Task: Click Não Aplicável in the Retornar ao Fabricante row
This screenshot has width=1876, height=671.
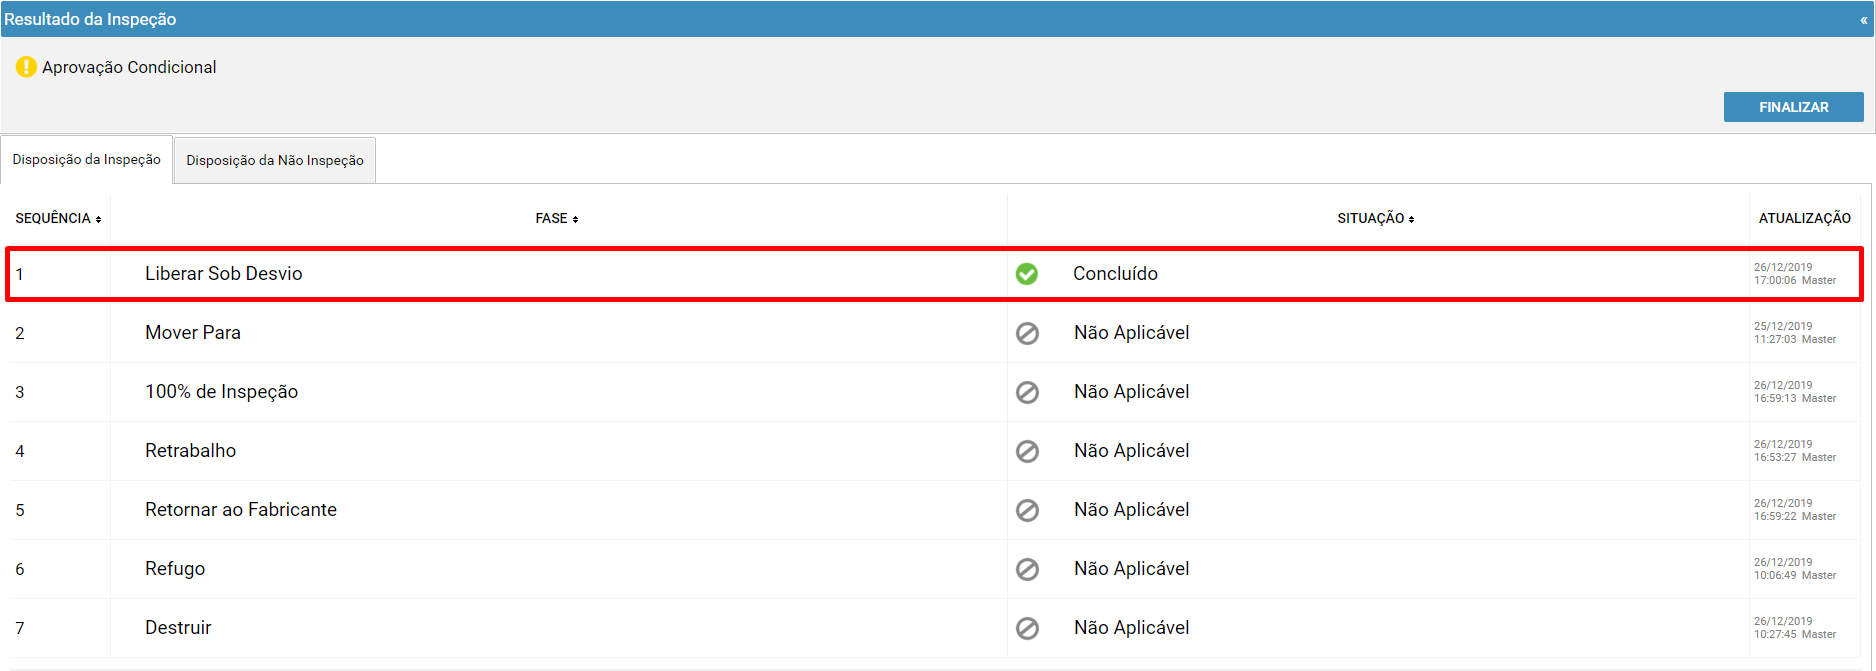Action: [x=1131, y=510]
